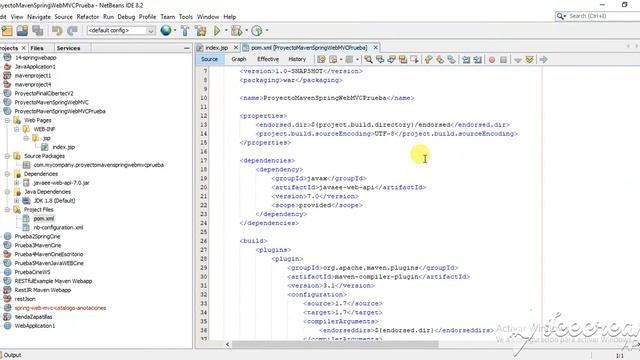This screenshot has width=640, height=360.
Task: Select the Graph view button
Action: click(x=239, y=59)
